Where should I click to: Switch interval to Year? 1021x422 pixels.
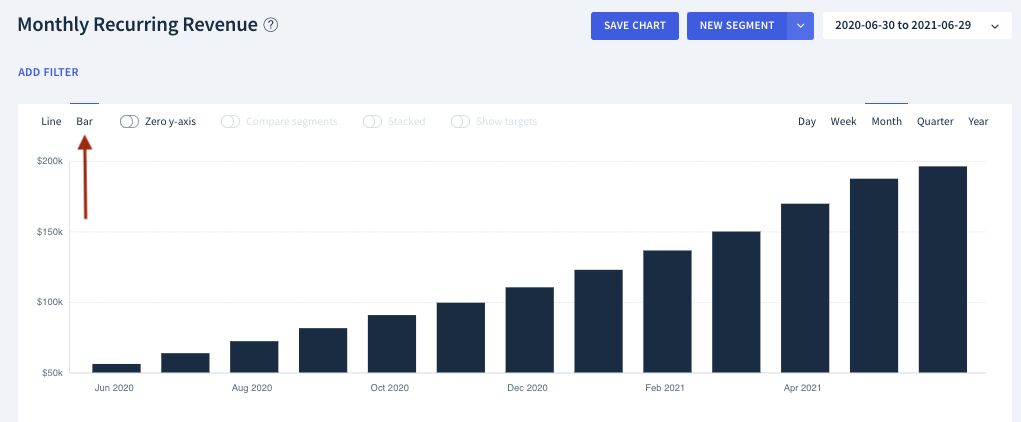coord(978,121)
